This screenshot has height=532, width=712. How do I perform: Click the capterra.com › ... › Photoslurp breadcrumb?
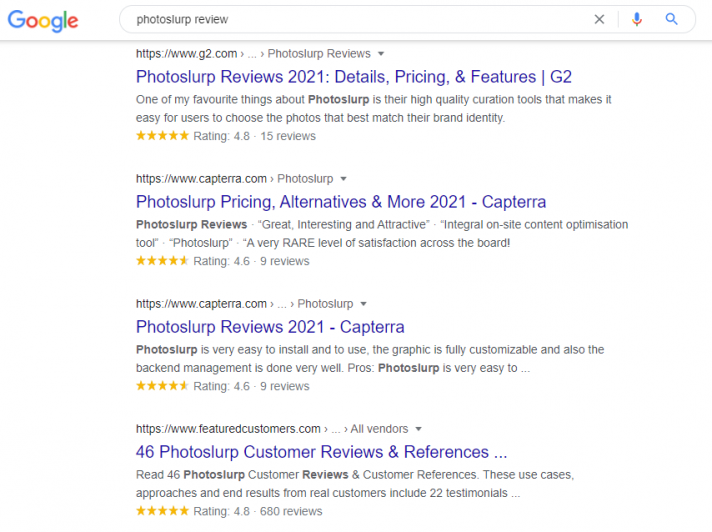244,304
